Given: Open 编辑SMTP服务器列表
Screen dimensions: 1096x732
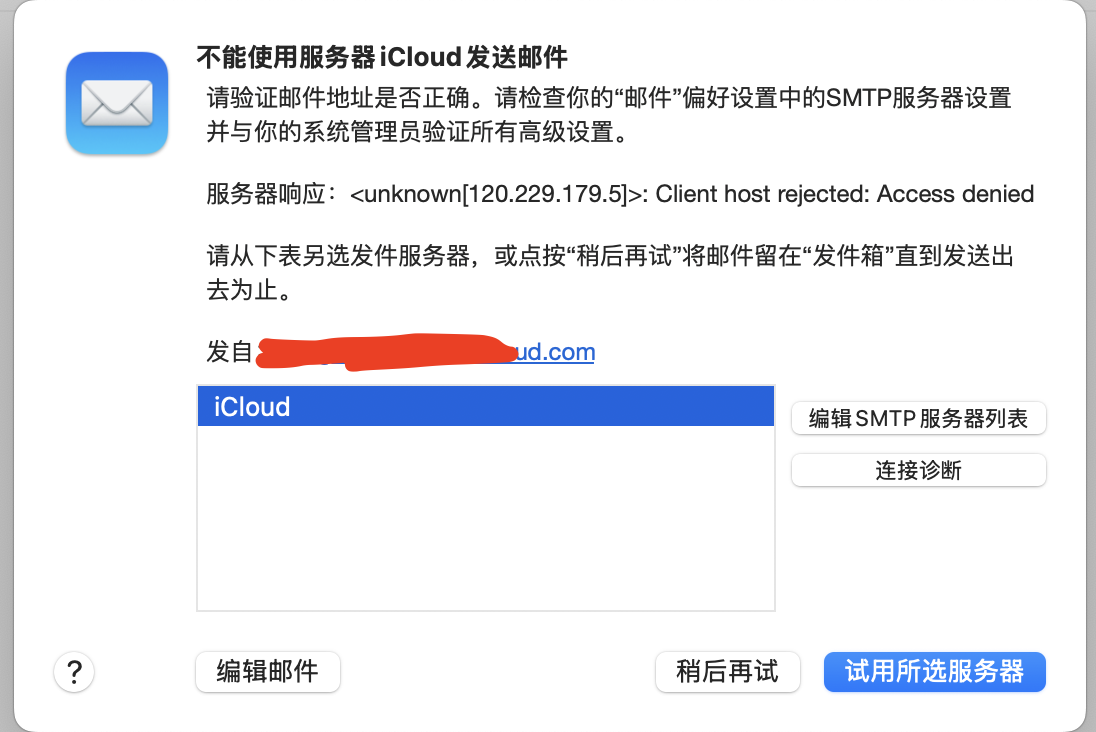Looking at the screenshot, I should pos(918,419).
